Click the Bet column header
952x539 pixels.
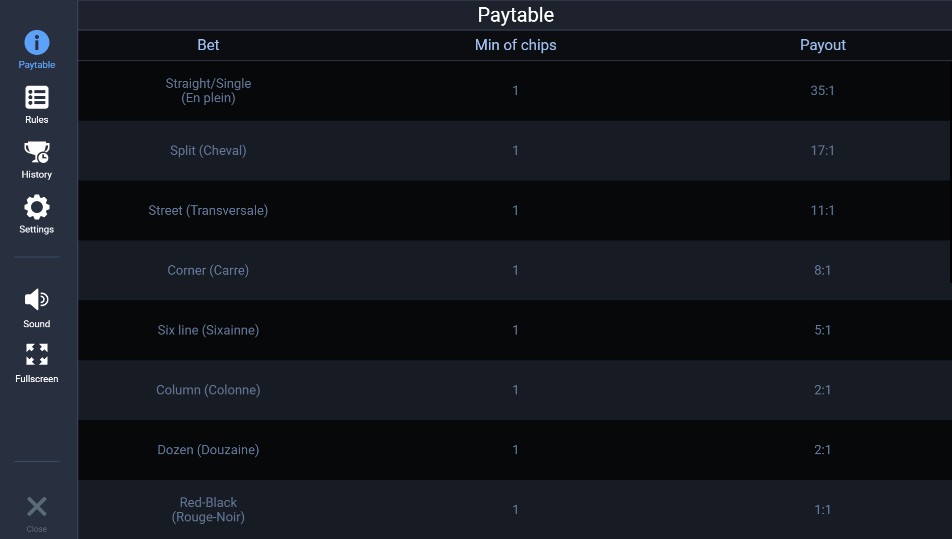click(x=208, y=45)
